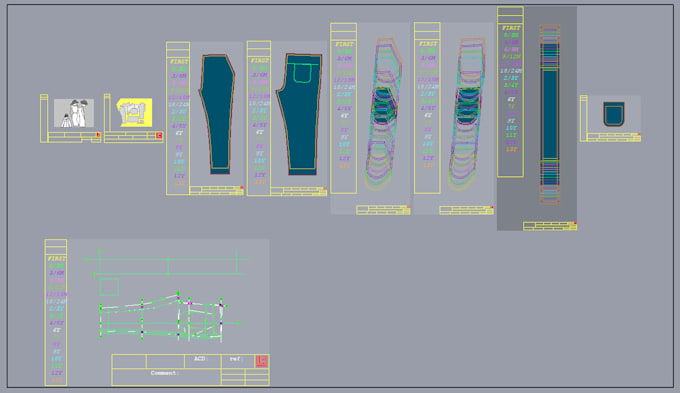This screenshot has height=393, width=680.
Task: Click white 6T size on waistband sheet
Action: pos(511,99)
